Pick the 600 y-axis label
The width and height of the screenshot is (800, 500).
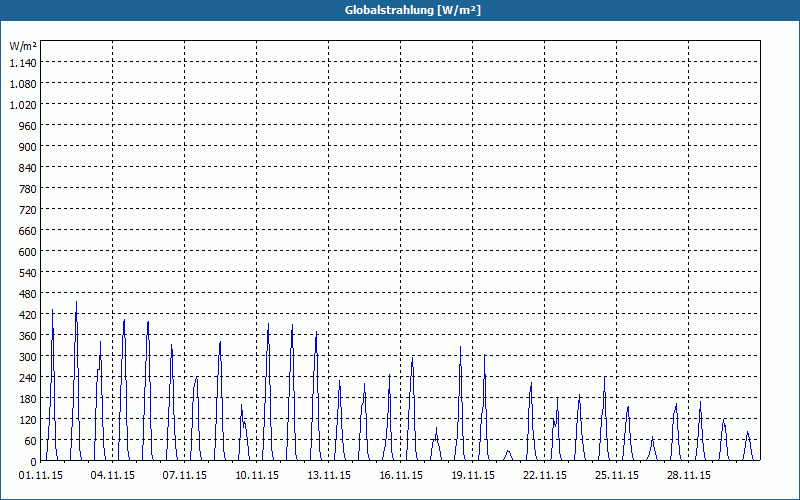coord(28,252)
